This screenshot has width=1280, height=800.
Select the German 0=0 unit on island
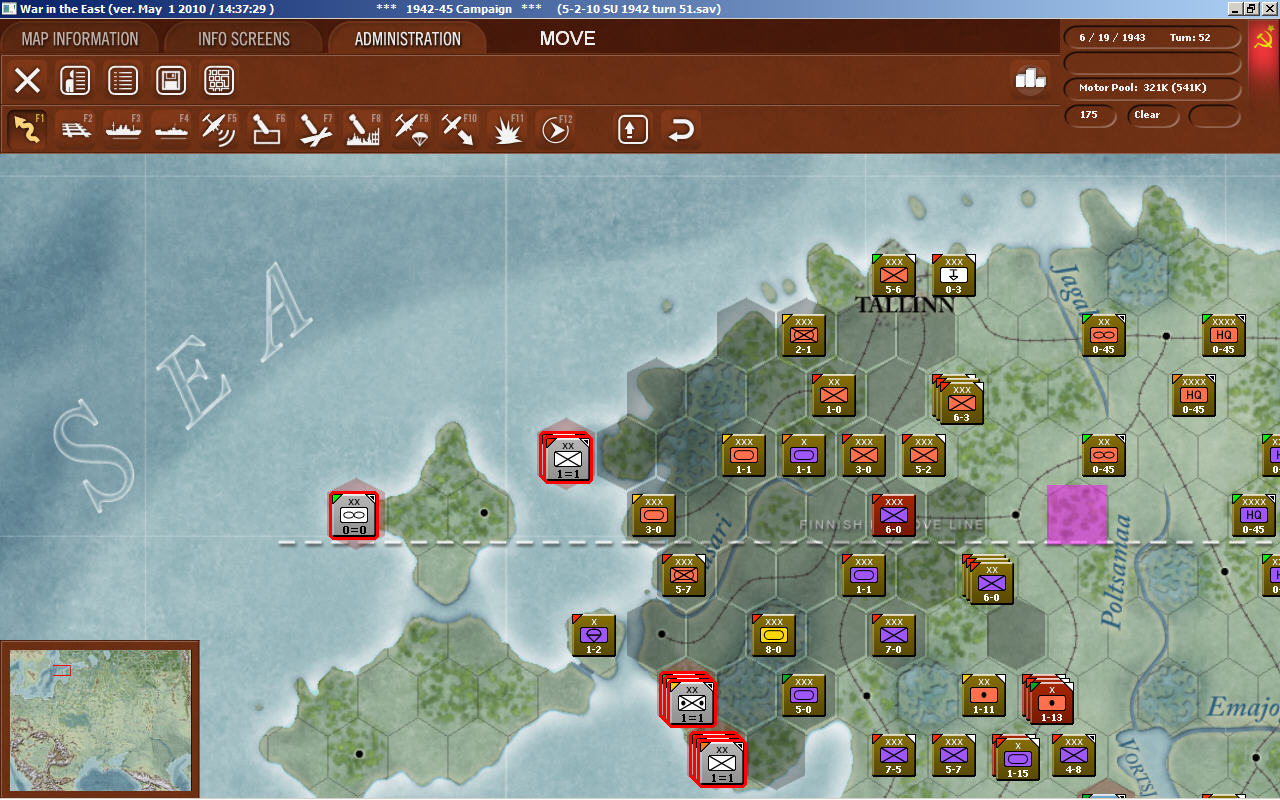click(x=354, y=515)
